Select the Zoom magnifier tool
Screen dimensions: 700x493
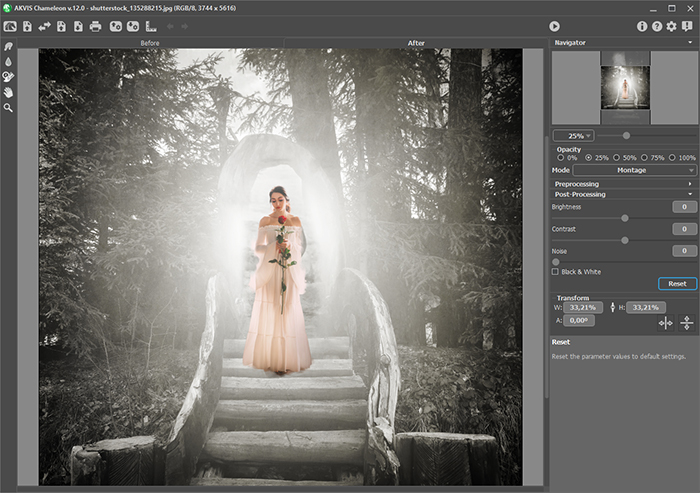(8, 108)
